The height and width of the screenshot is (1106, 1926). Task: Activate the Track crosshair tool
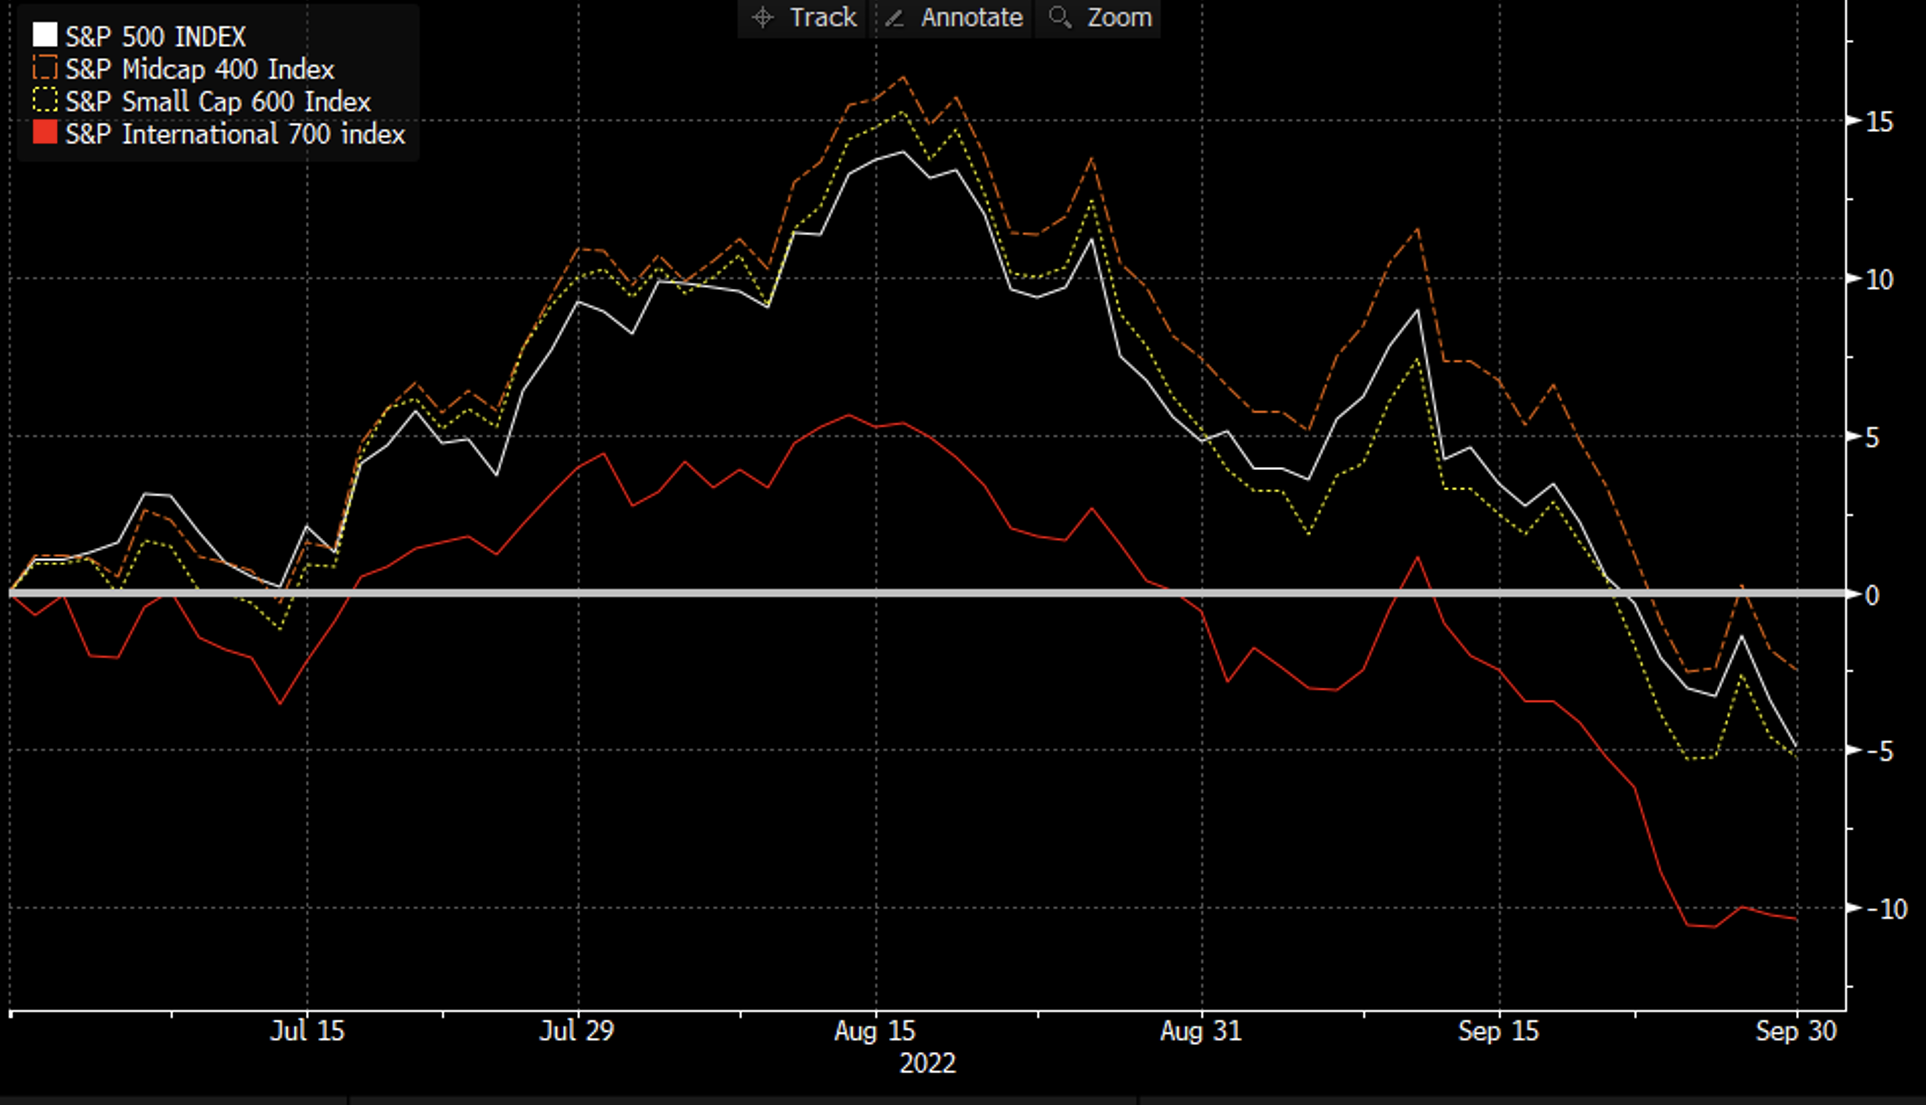point(803,18)
